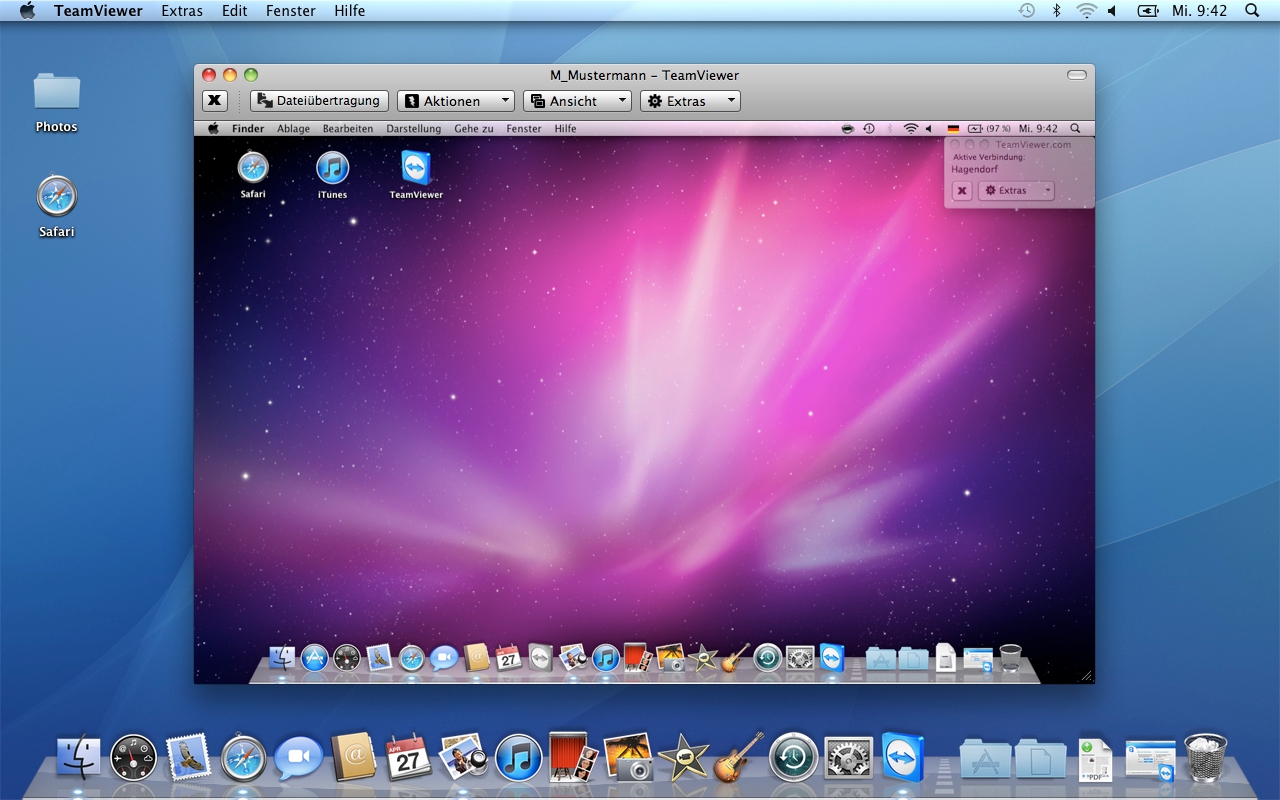The image size is (1280, 800).
Task: Launch iTunes from the remote dock
Action: pyautogui.click(x=605, y=658)
